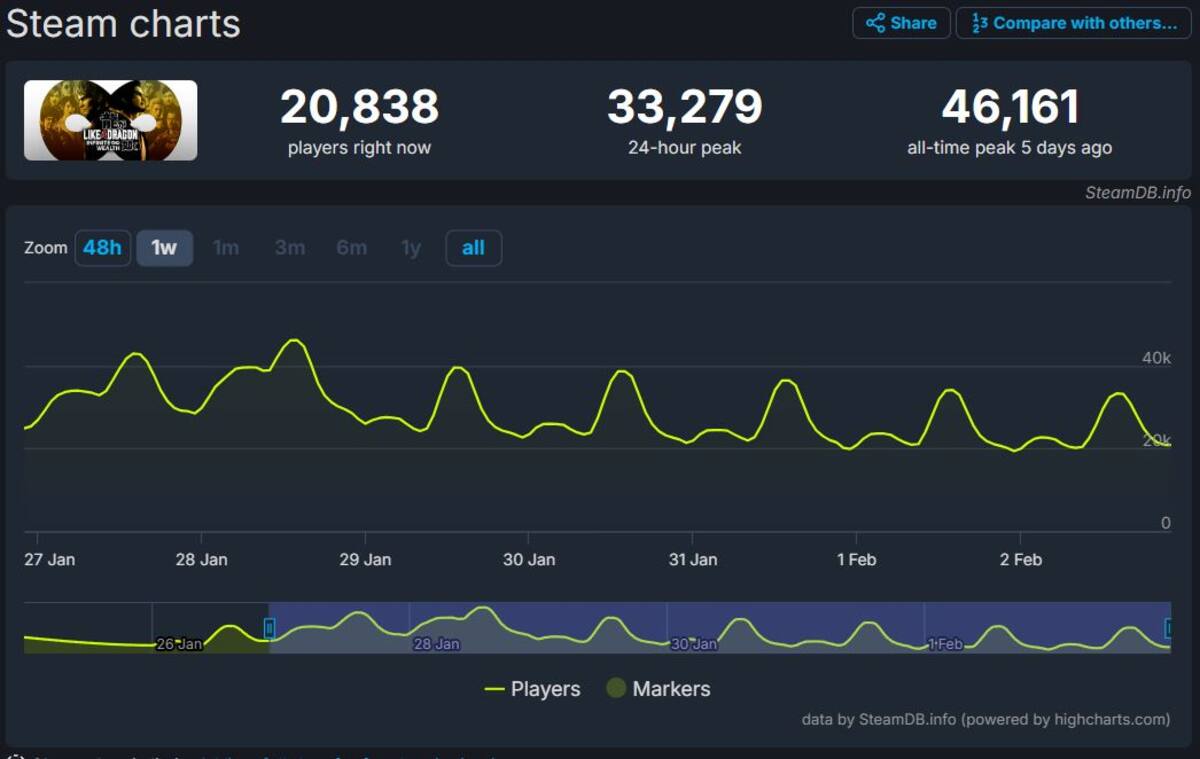Click the 2 Feb axis label

pyautogui.click(x=1020, y=559)
